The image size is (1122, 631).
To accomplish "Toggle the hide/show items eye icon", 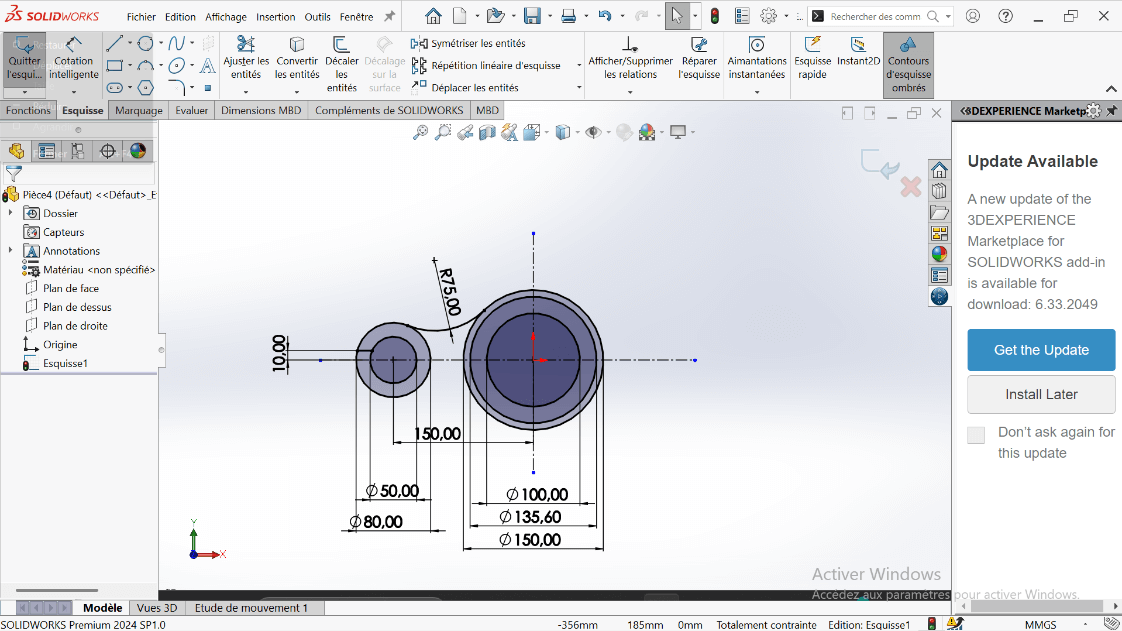I will [x=593, y=132].
